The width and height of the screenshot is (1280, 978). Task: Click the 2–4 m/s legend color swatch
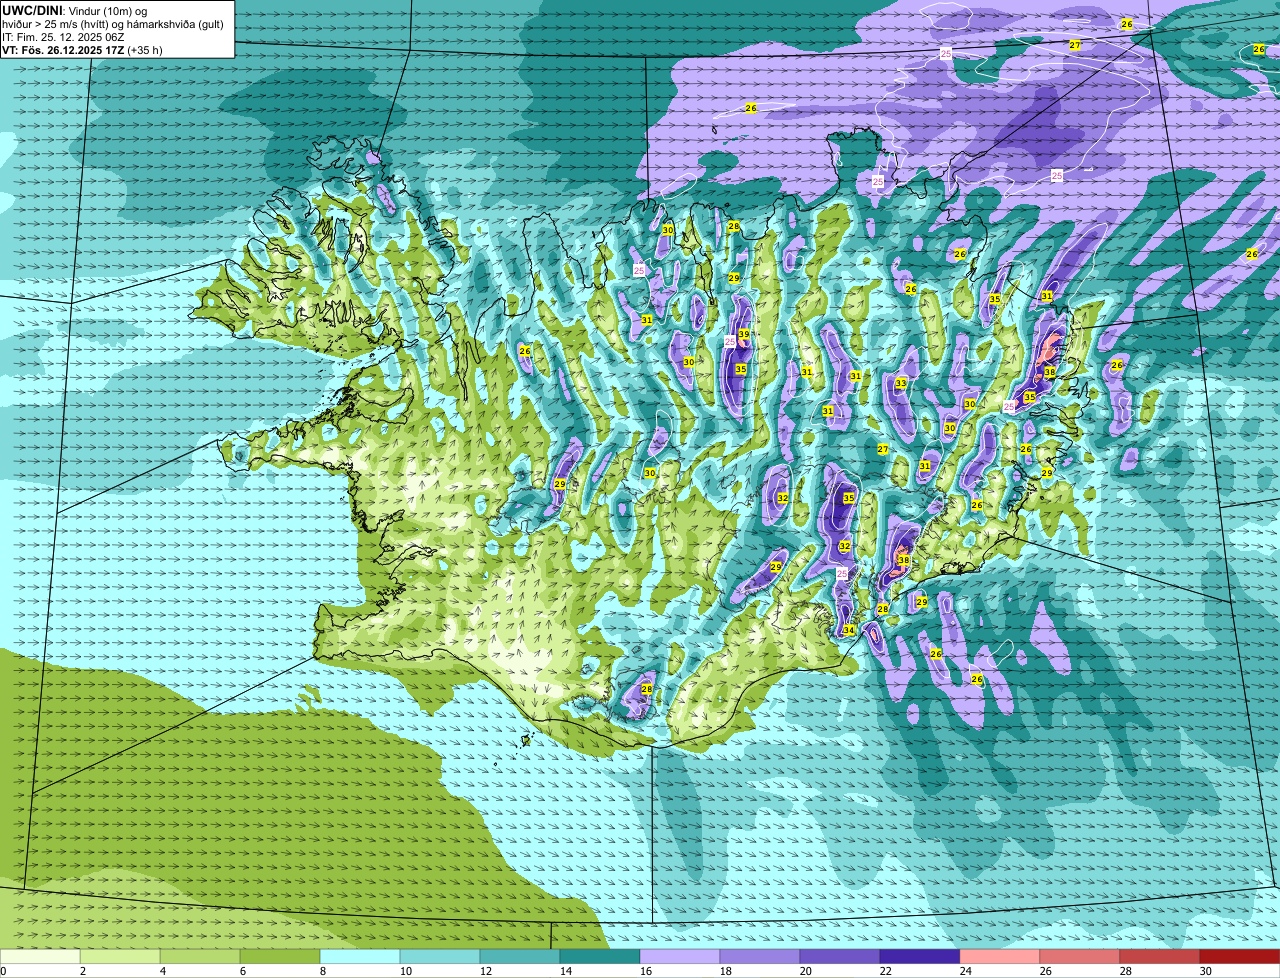click(120, 957)
